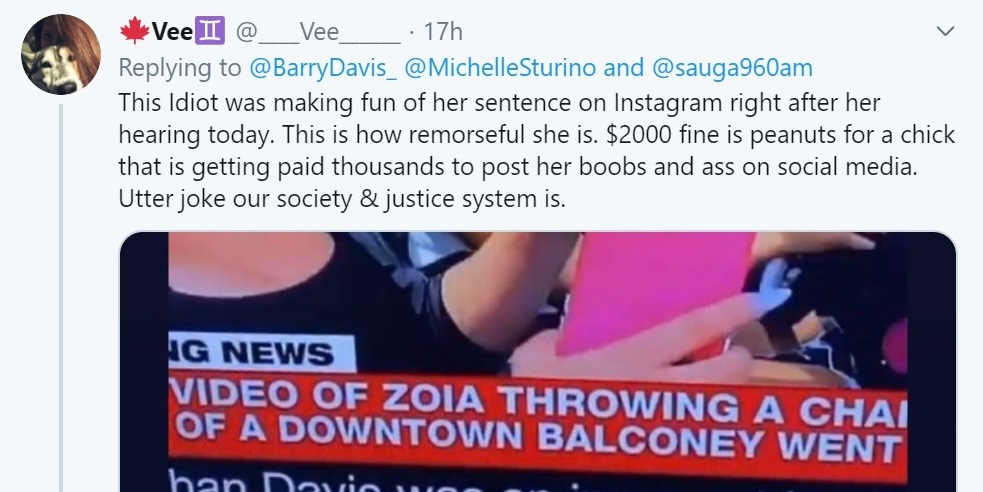Play the embedded news video
This screenshot has height=492, width=983.
537,362
